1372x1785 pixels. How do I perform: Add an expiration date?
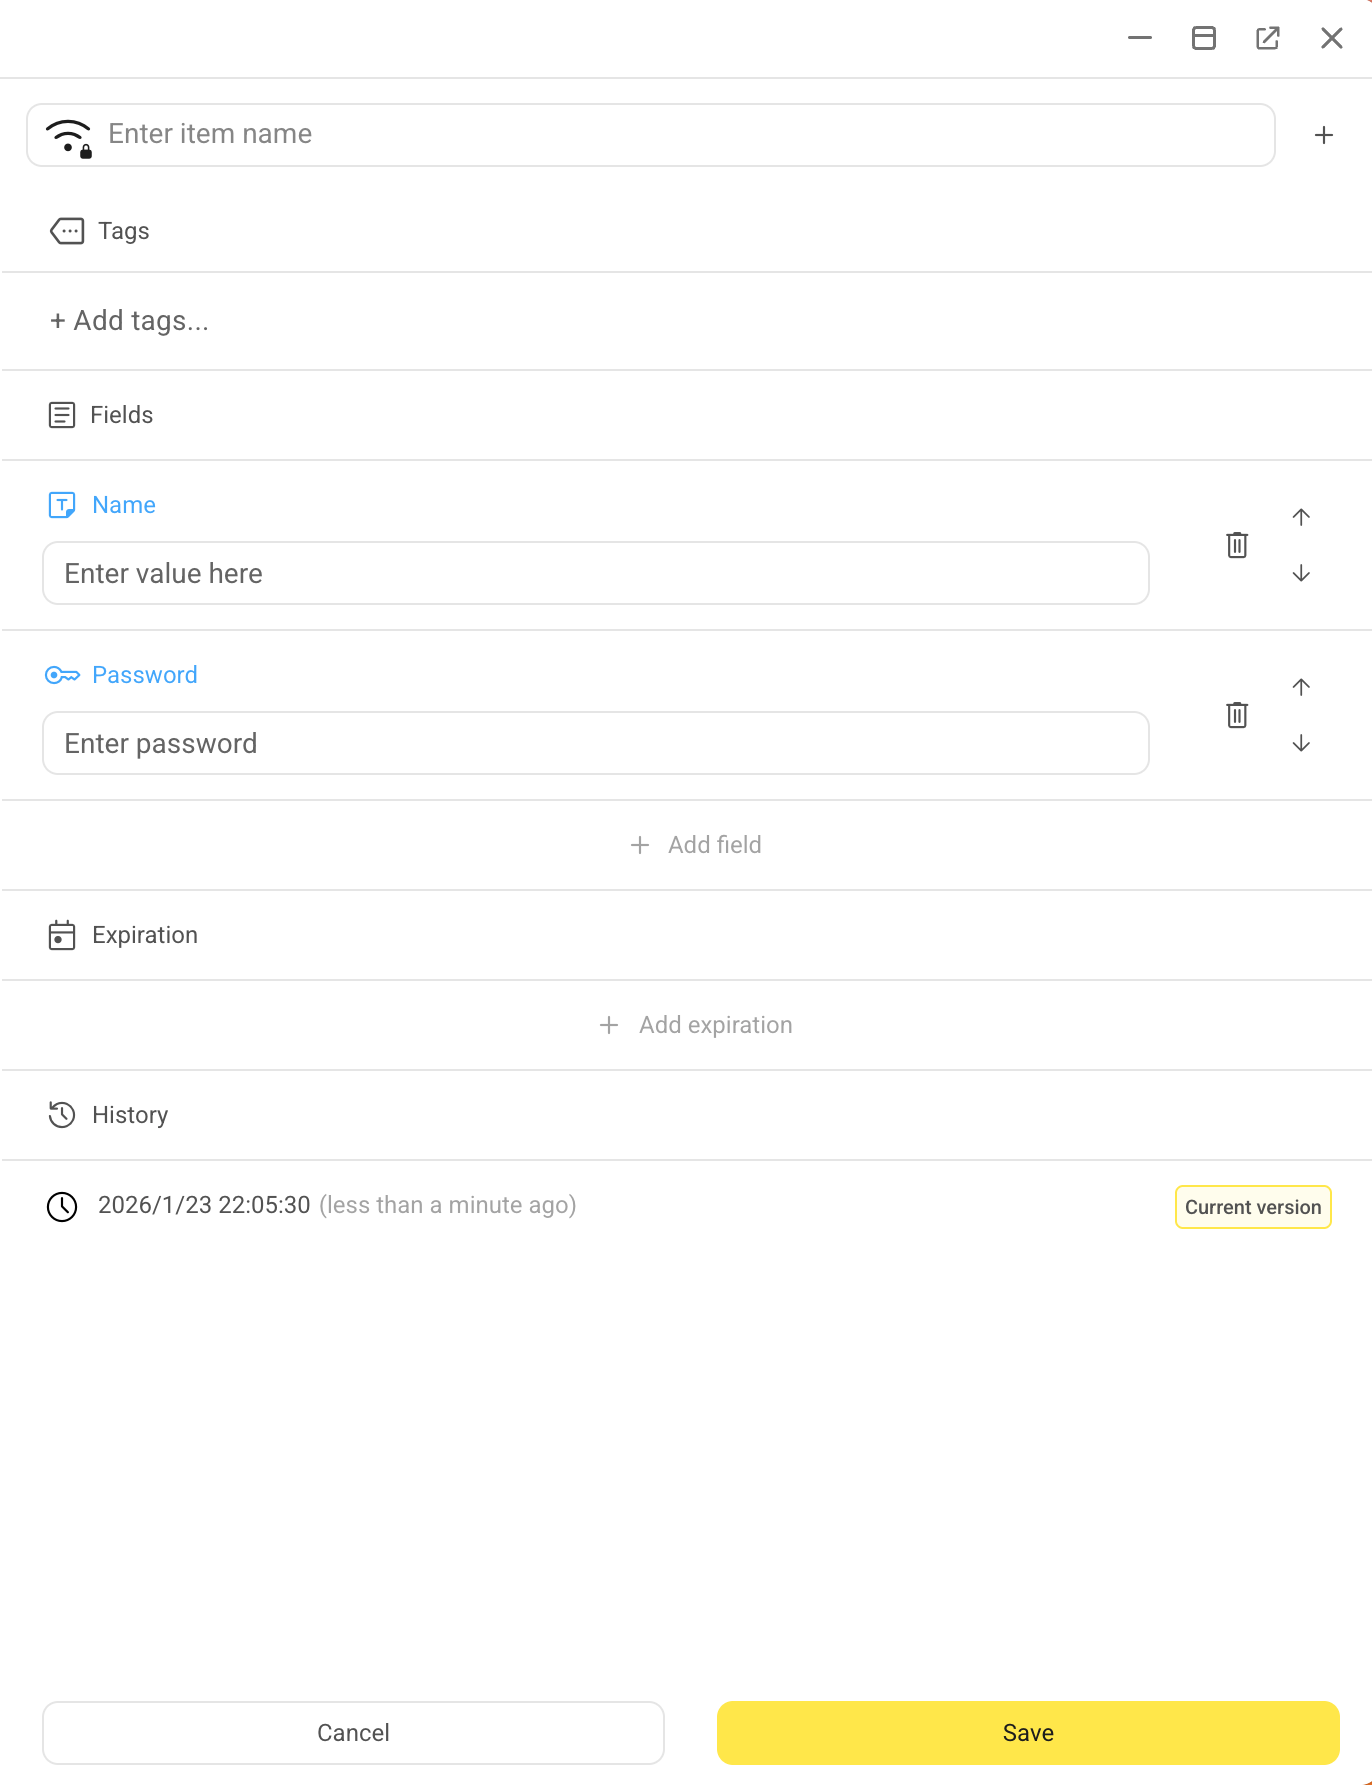pos(696,1024)
